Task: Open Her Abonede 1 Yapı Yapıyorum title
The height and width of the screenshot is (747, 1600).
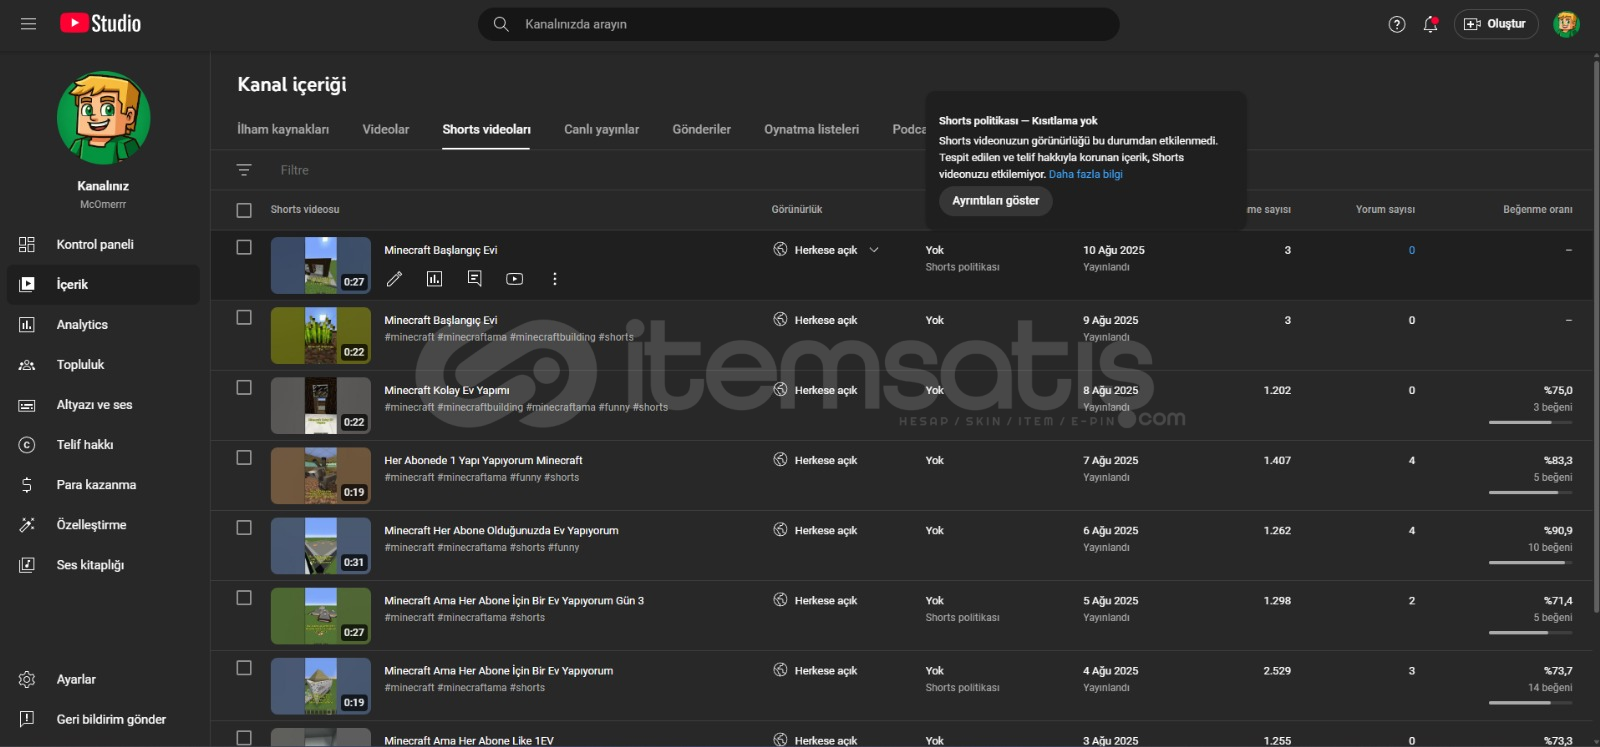Action: (x=483, y=460)
